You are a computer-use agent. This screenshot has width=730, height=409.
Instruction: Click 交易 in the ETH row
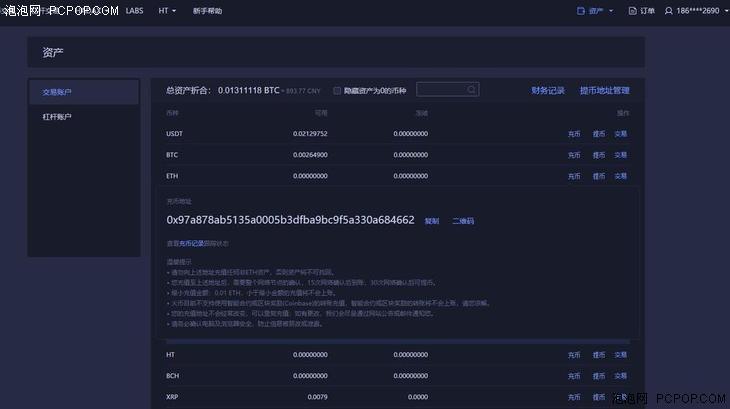[x=621, y=176]
